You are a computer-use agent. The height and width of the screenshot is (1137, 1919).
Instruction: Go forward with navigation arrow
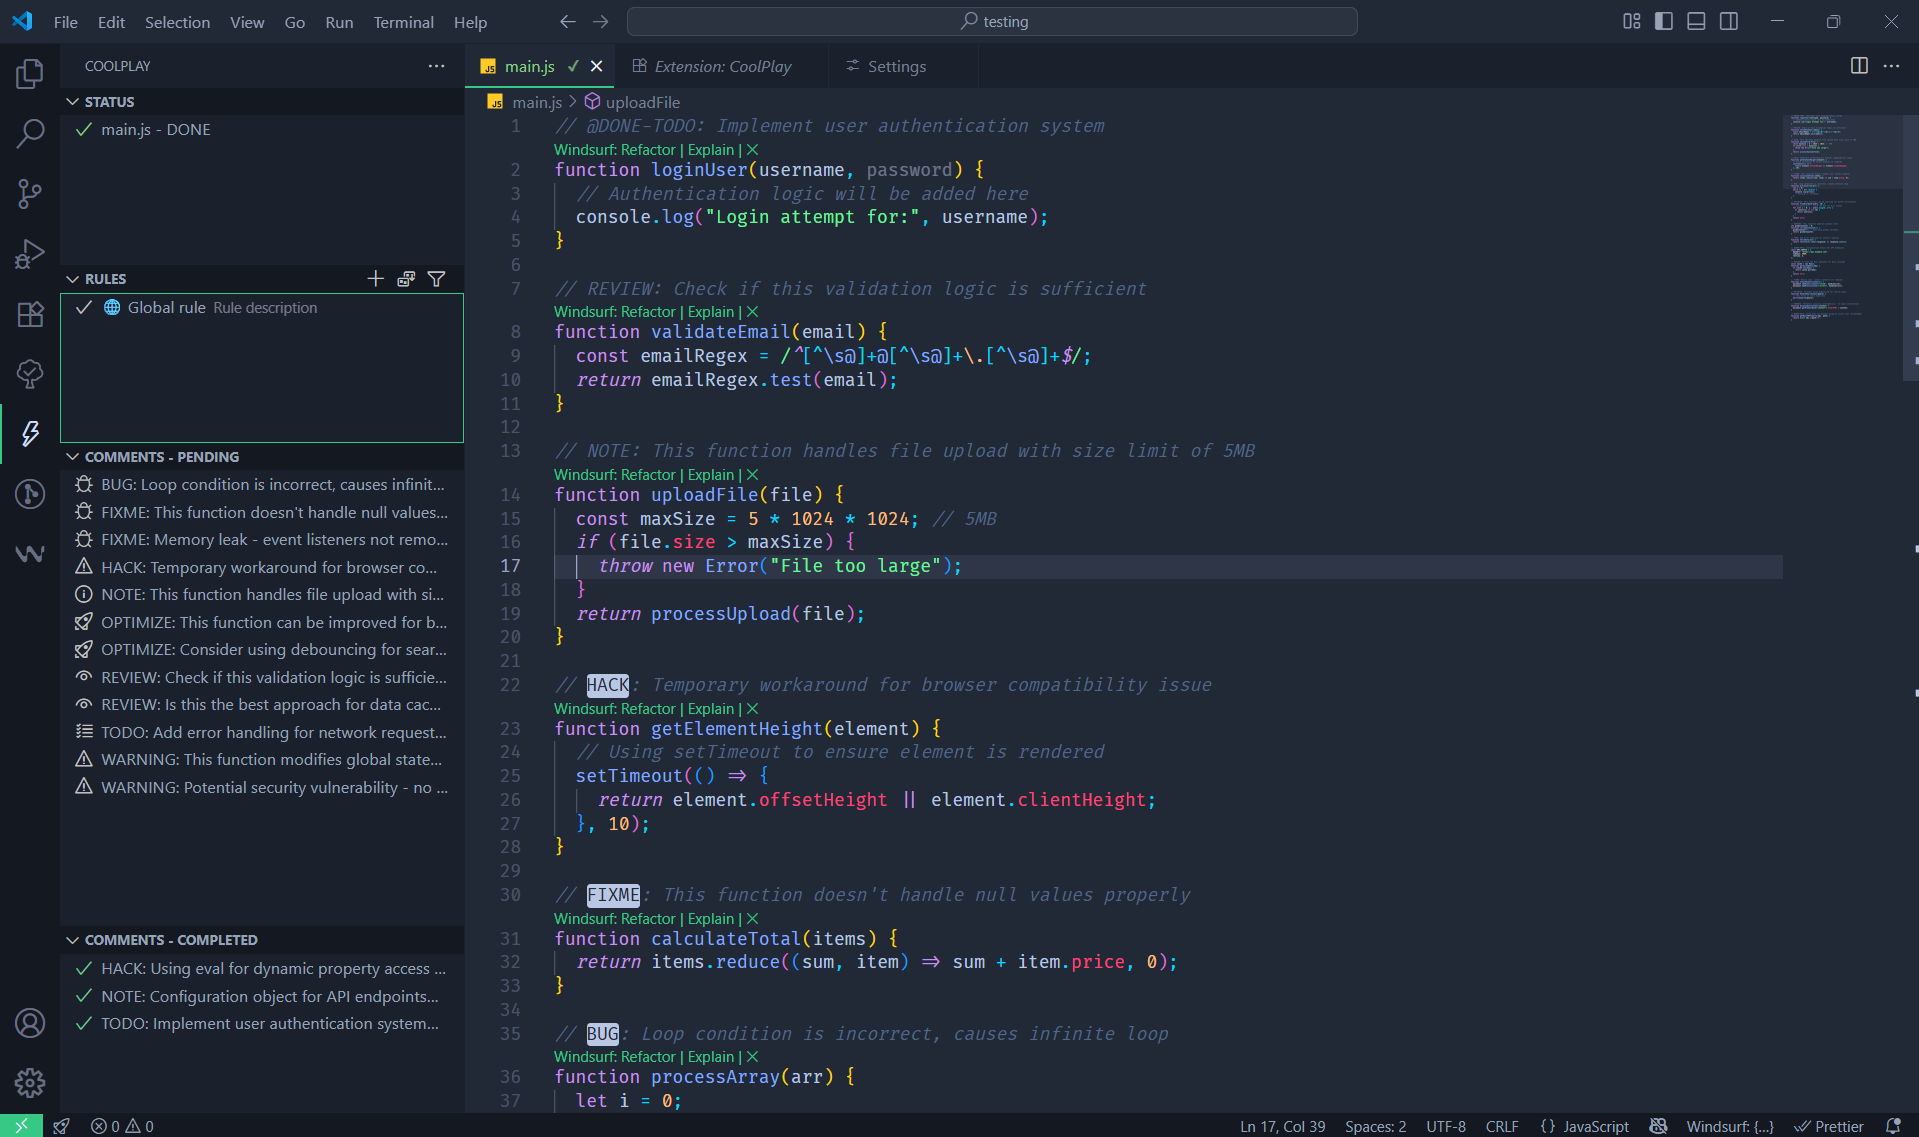[x=601, y=21]
